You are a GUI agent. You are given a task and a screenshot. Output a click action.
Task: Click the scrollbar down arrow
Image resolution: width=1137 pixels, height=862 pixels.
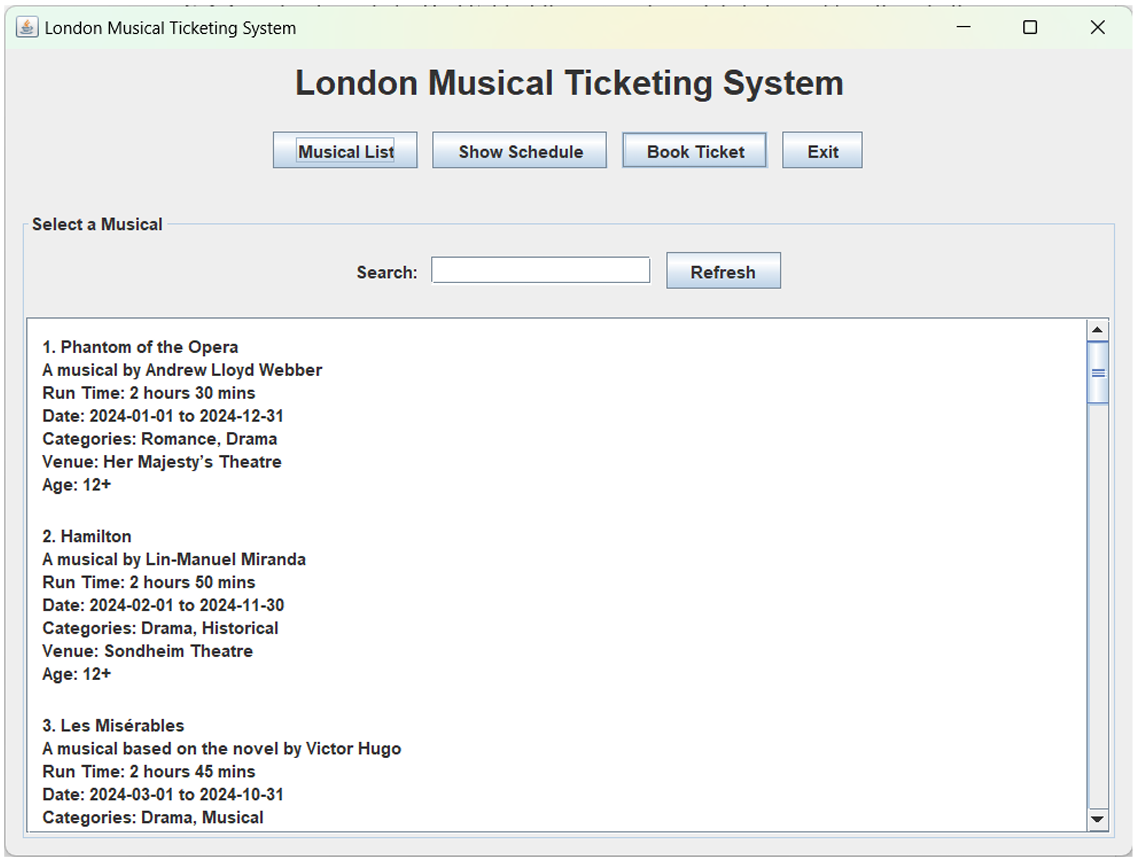click(x=1096, y=820)
